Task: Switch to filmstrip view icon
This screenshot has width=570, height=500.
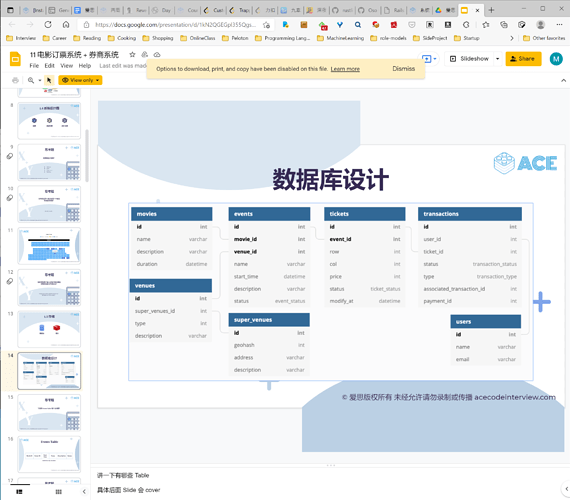Action: (19, 492)
